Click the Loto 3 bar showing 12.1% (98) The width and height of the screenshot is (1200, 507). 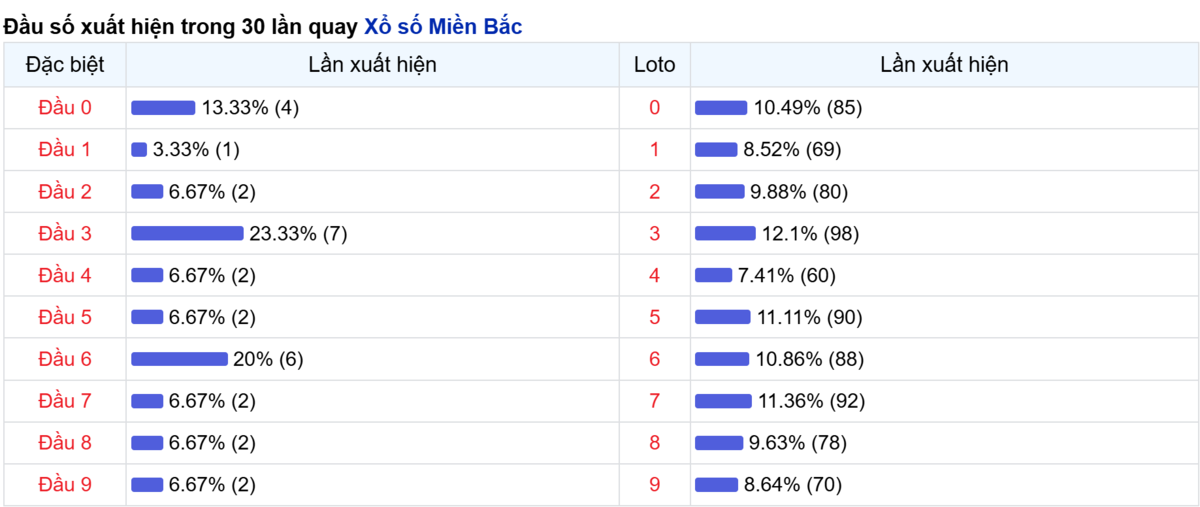(x=725, y=233)
